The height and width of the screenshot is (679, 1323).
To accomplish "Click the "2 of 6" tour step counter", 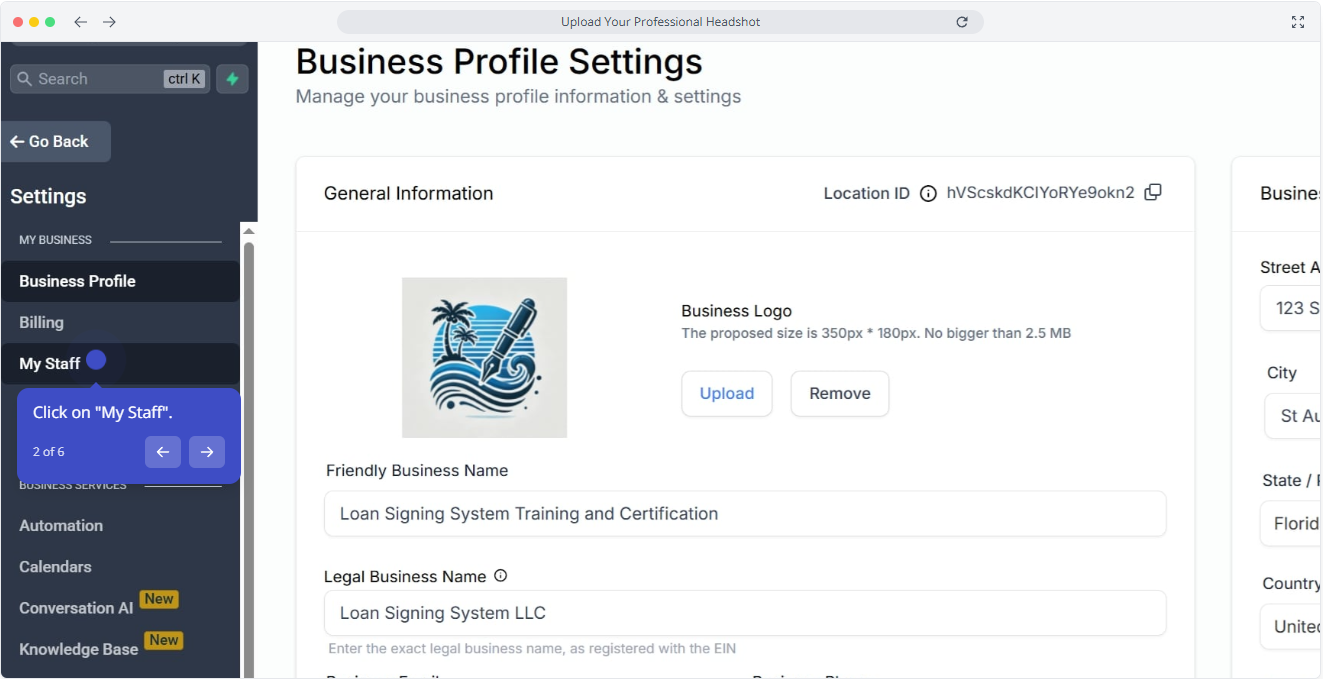I will [48, 452].
